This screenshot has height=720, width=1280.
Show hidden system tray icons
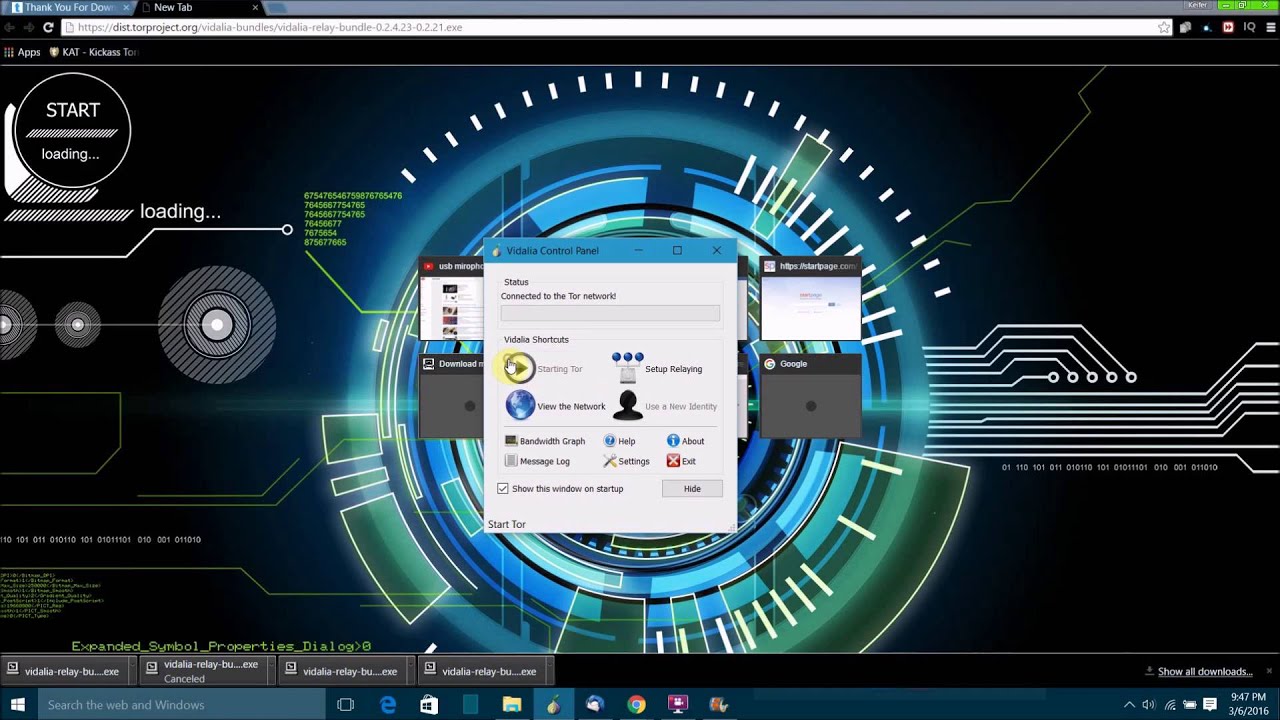1129,704
